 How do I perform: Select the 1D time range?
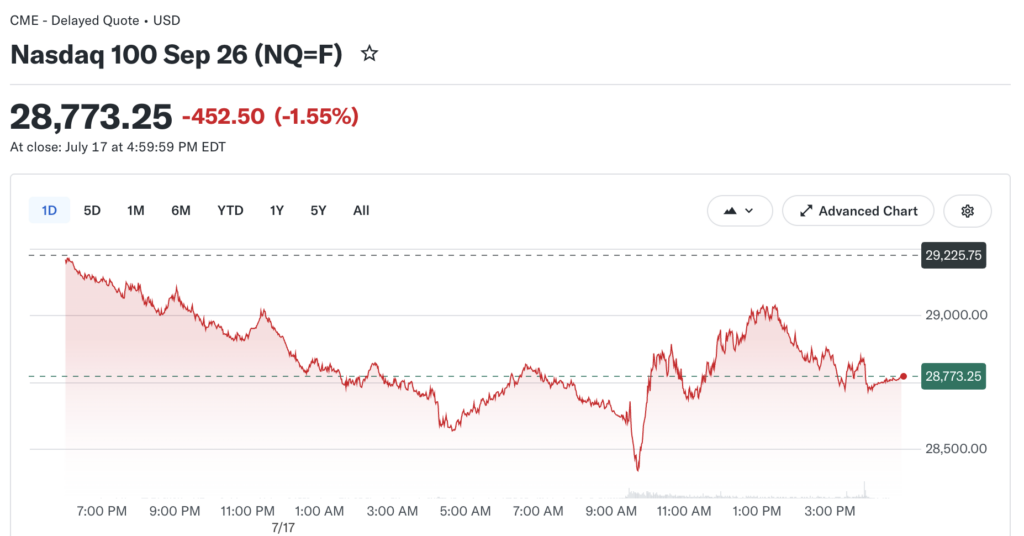(x=50, y=210)
